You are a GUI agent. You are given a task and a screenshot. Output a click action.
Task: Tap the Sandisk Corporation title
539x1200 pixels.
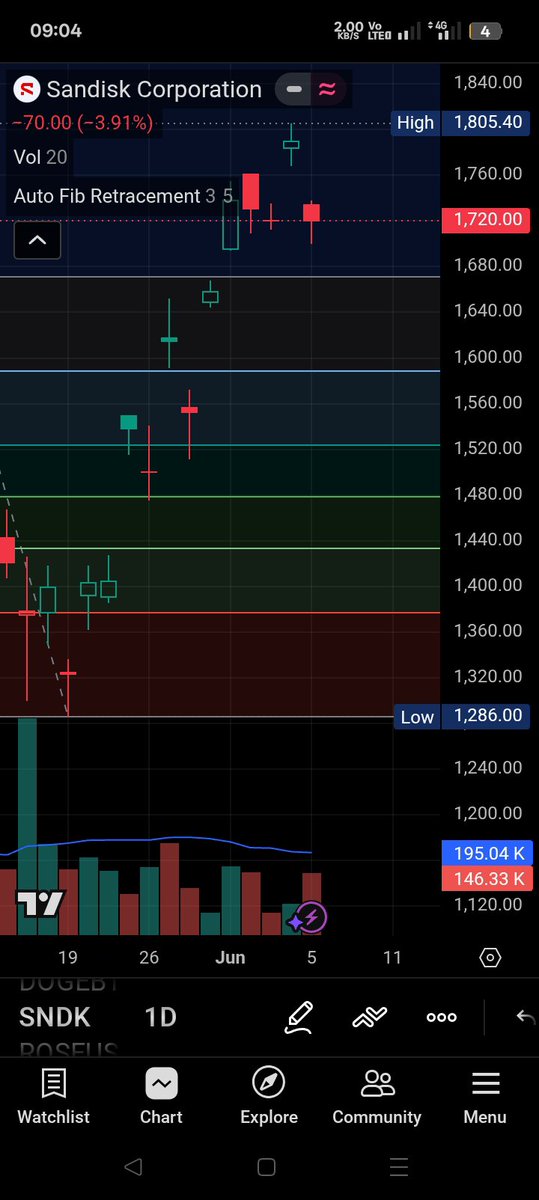(154, 89)
